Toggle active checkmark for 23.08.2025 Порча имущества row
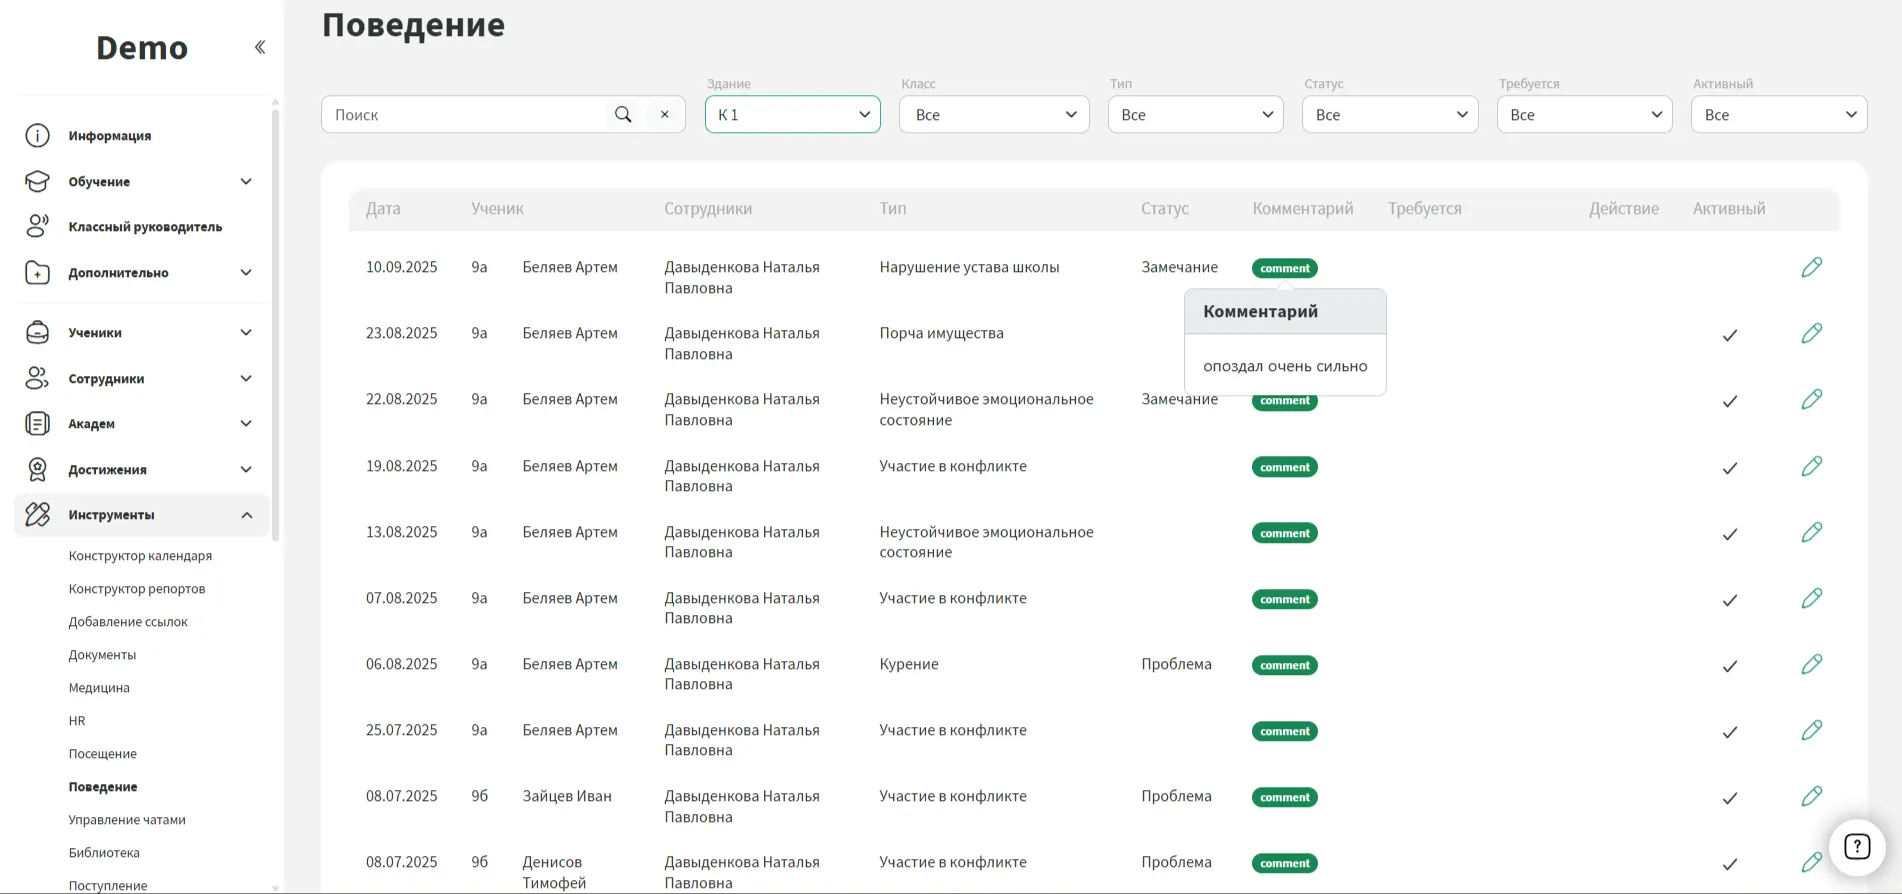This screenshot has height=894, width=1902. point(1729,335)
